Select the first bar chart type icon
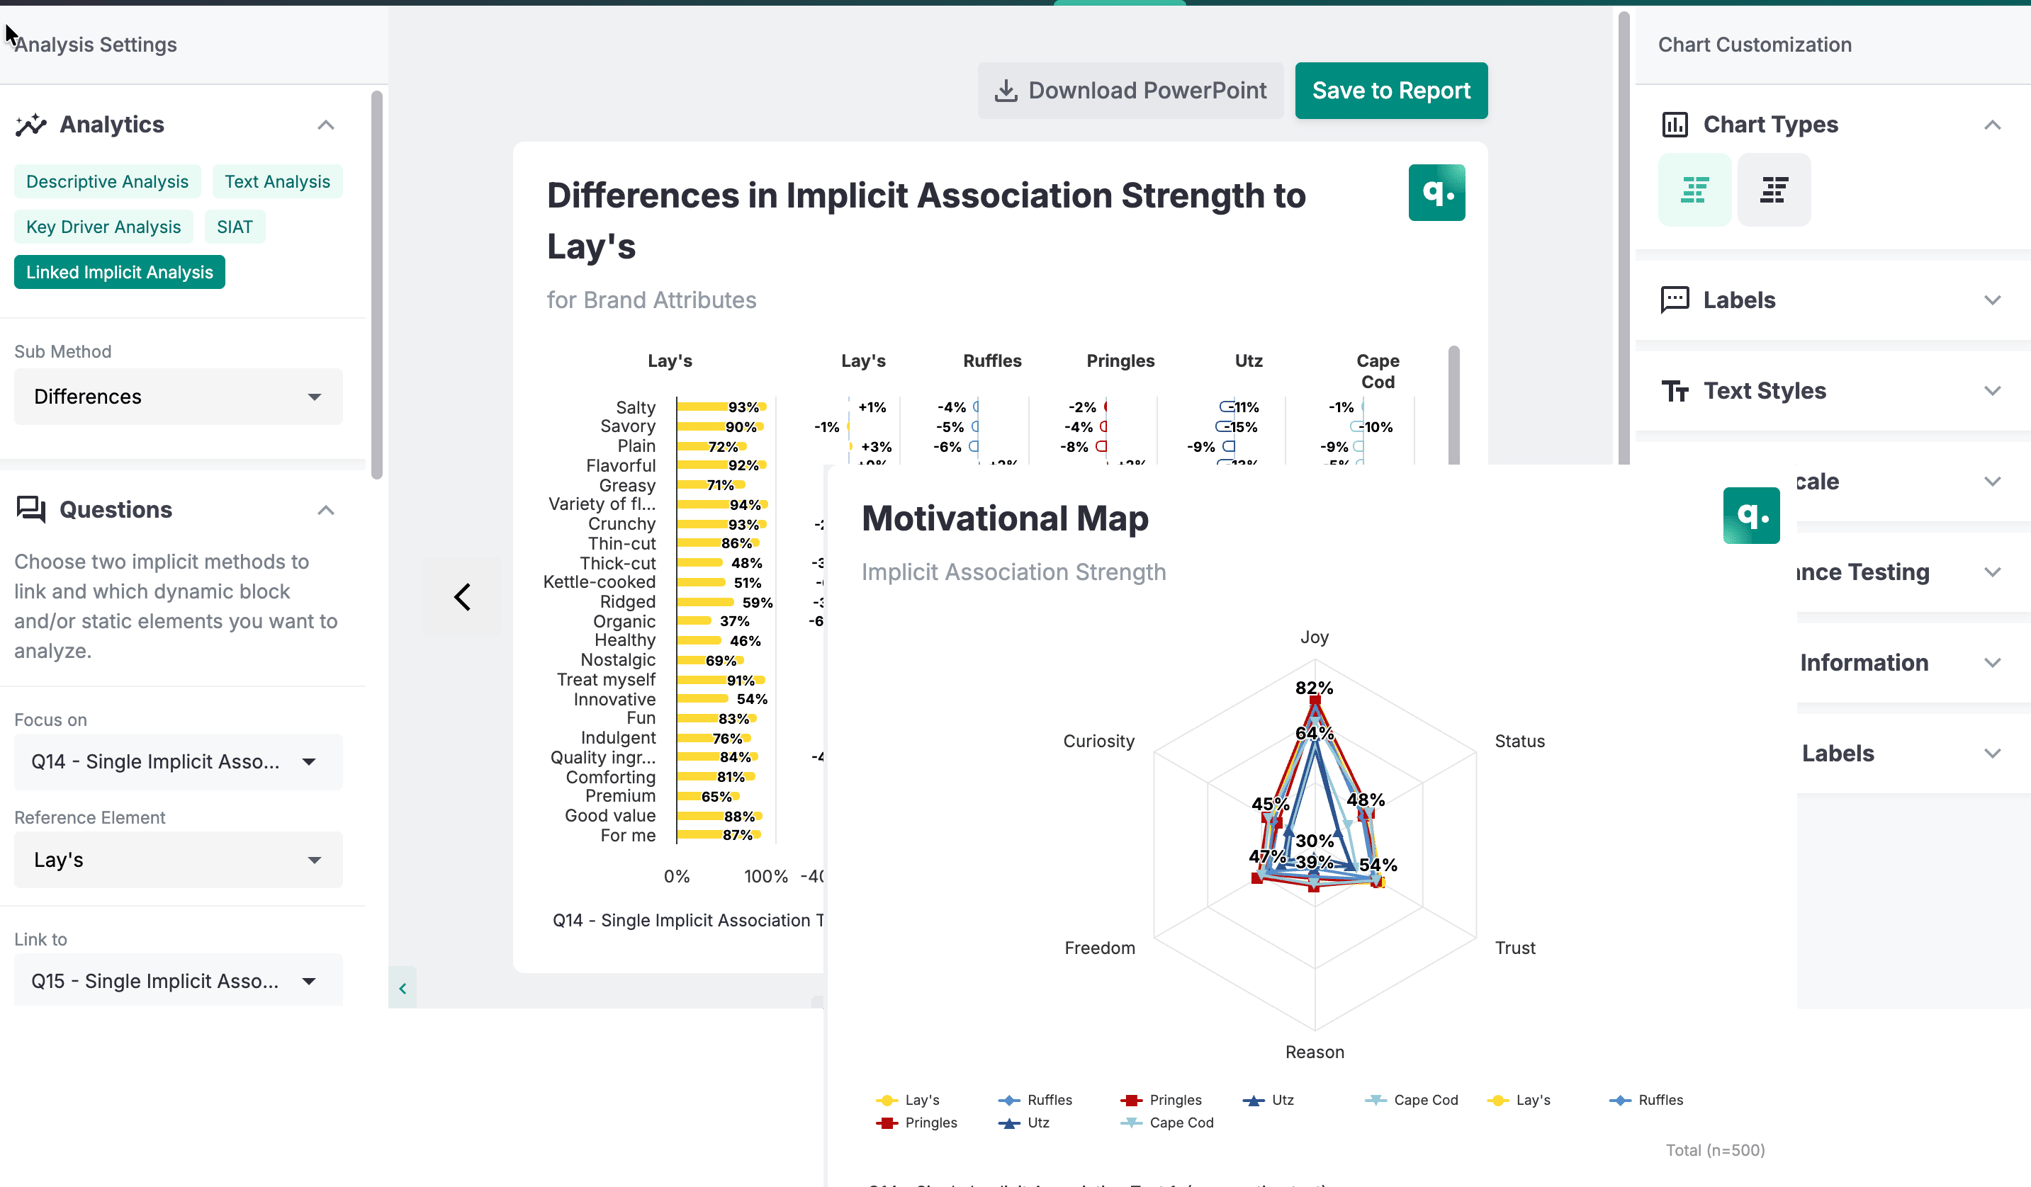 1694,189
